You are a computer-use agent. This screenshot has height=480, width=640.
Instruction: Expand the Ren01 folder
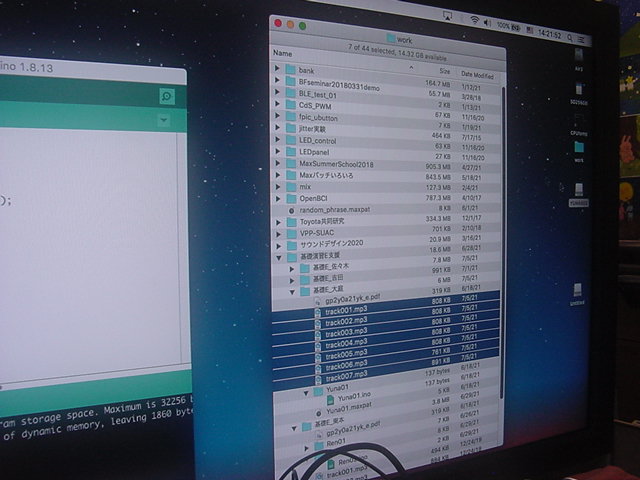click(307, 448)
